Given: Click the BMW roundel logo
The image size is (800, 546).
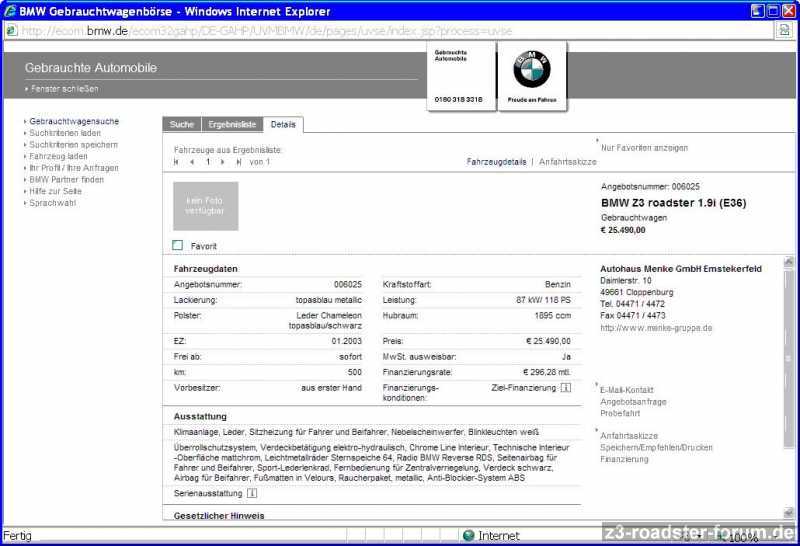Looking at the screenshot, I should 532,70.
